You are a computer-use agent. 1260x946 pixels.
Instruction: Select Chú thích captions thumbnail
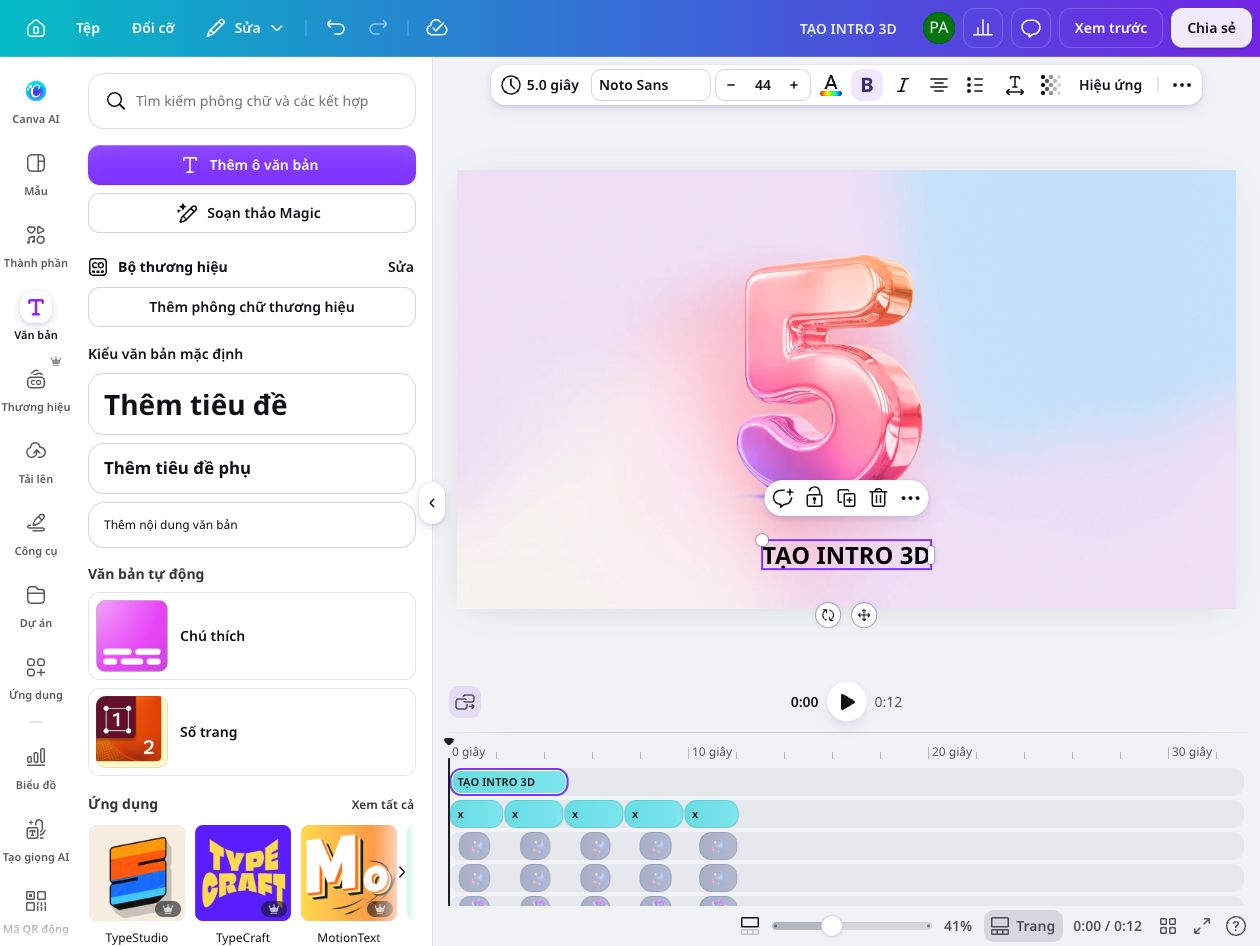coord(132,636)
